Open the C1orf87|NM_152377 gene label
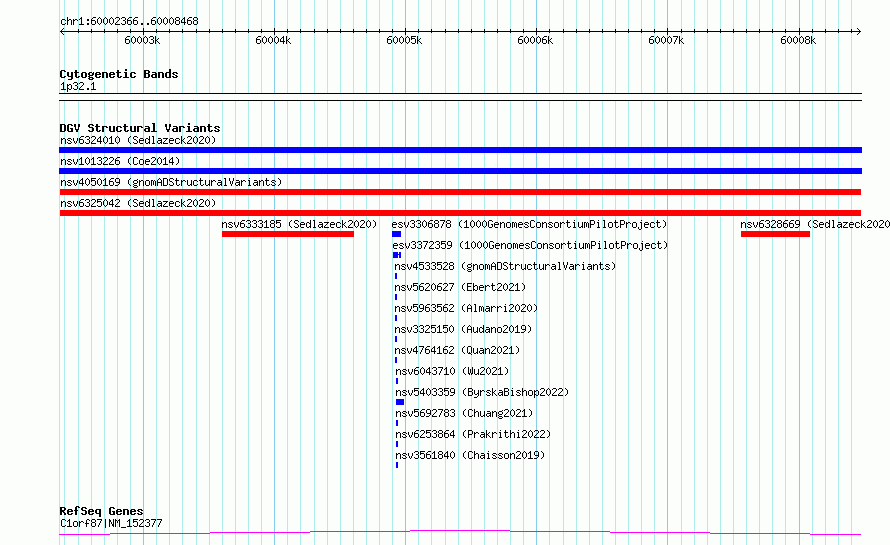The image size is (890, 545). tap(111, 523)
